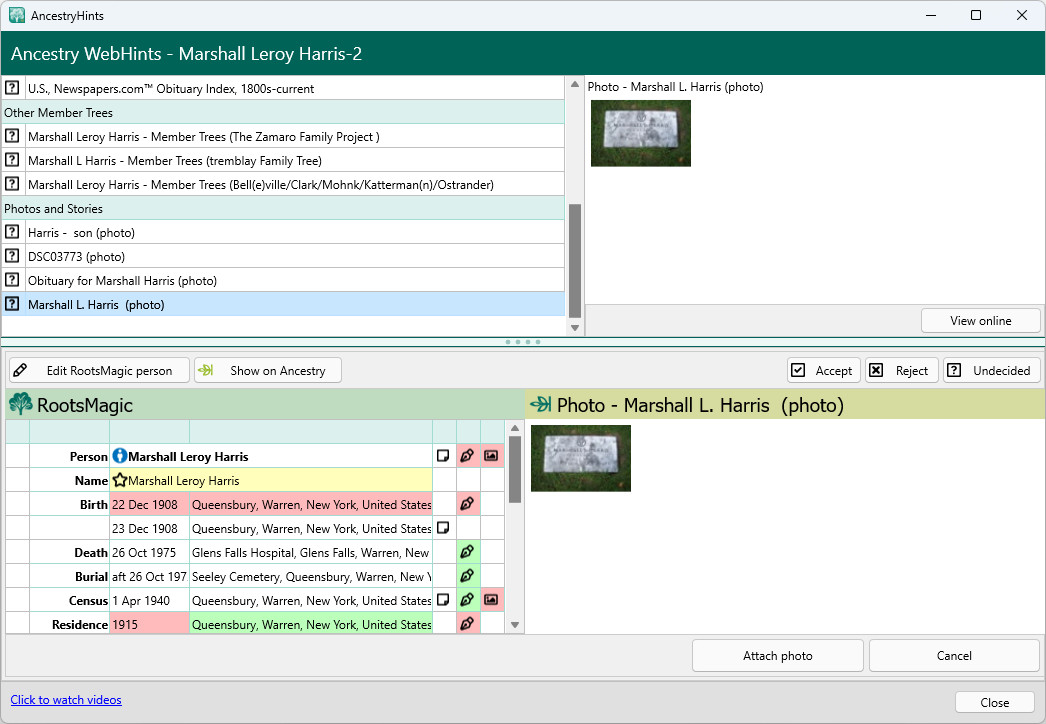Click the RootsMagic tree logo icon
The width and height of the screenshot is (1046, 724).
pyautogui.click(x=21, y=404)
